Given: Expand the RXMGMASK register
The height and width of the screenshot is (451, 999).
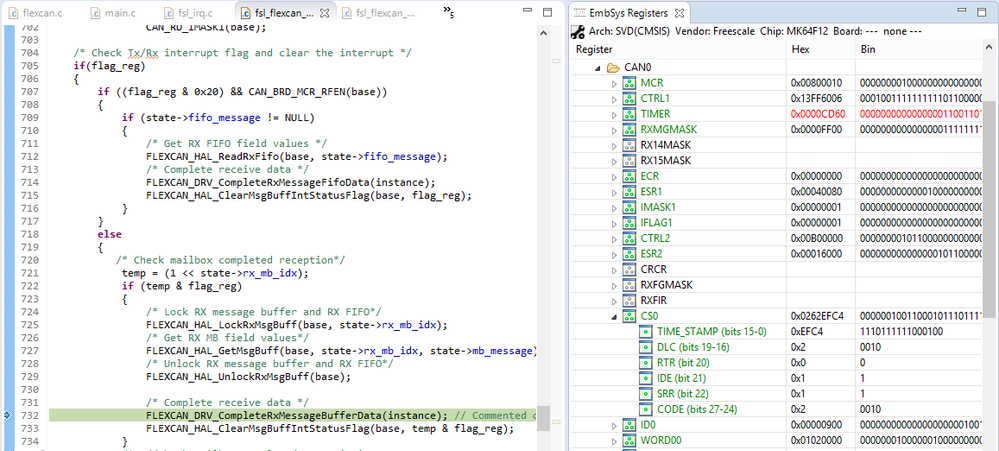Looking at the screenshot, I should tap(614, 130).
